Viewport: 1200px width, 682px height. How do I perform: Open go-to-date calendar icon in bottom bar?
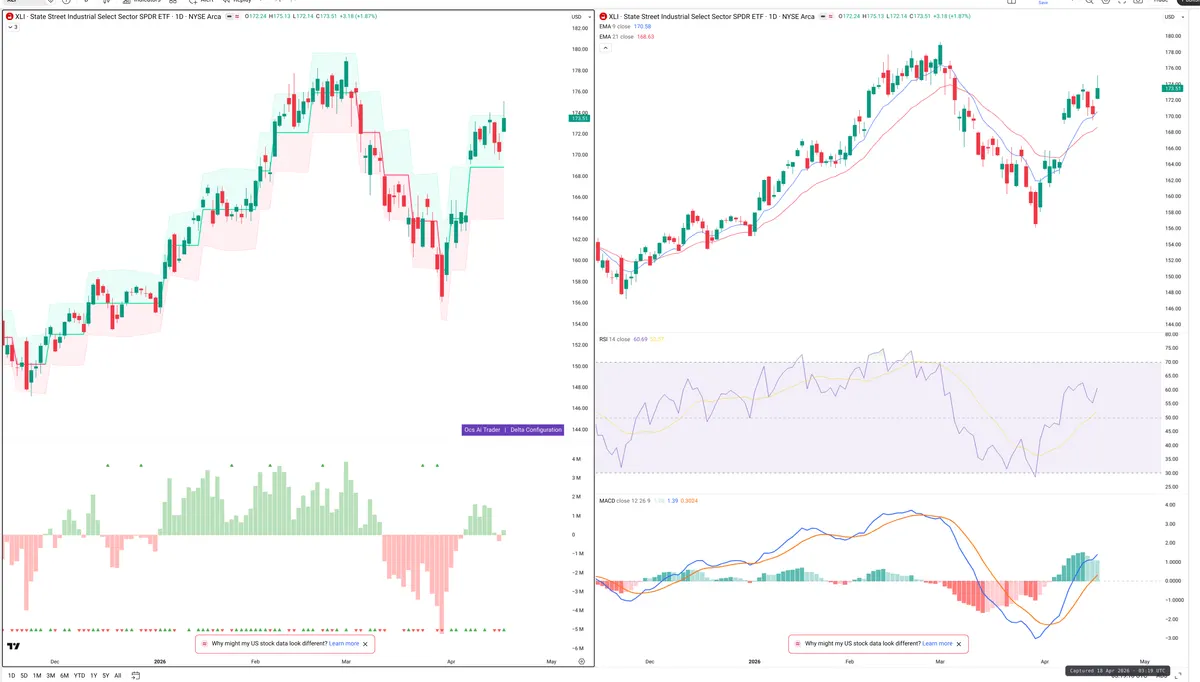pos(135,676)
